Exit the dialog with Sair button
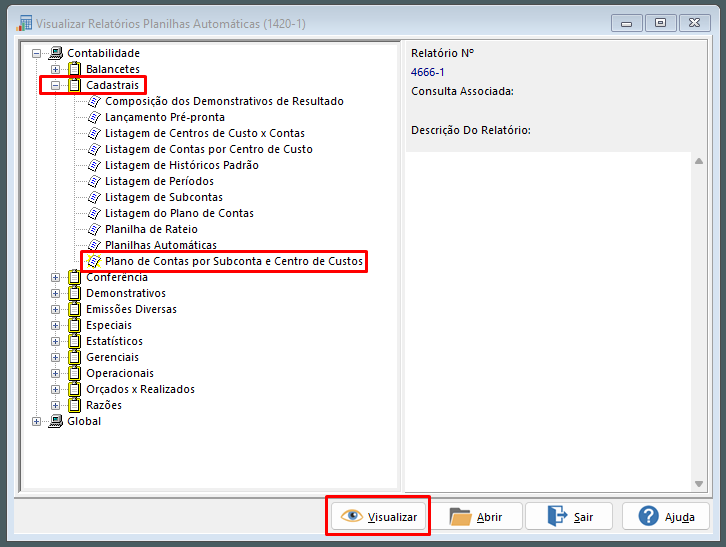This screenshot has width=726, height=547. click(570, 516)
